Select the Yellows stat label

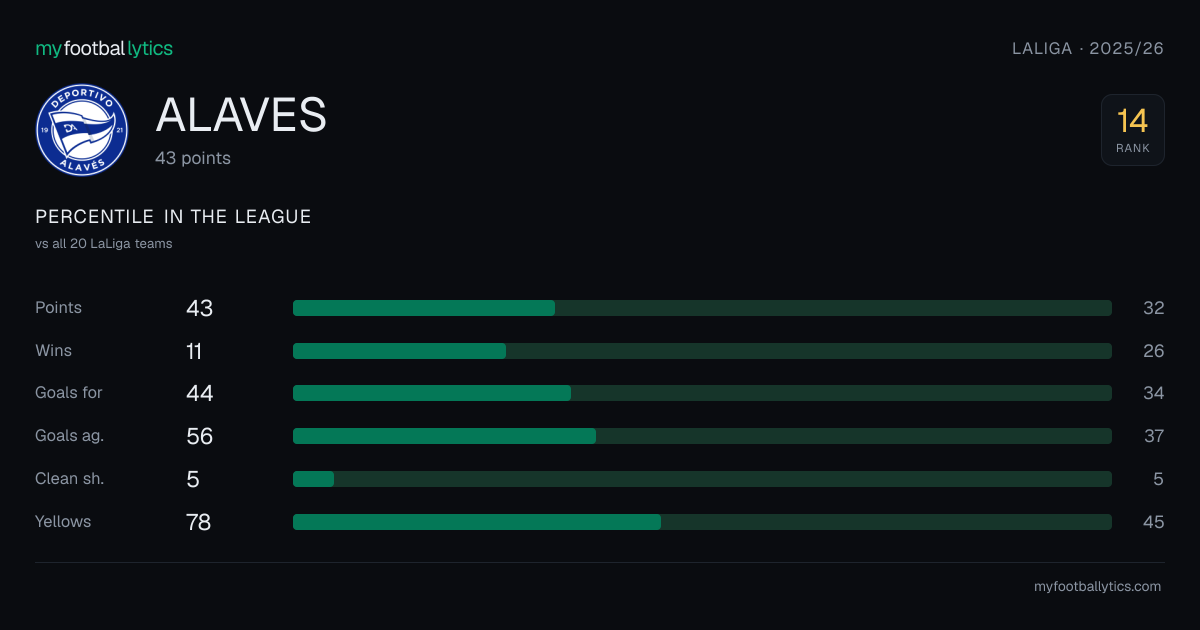click(x=63, y=522)
